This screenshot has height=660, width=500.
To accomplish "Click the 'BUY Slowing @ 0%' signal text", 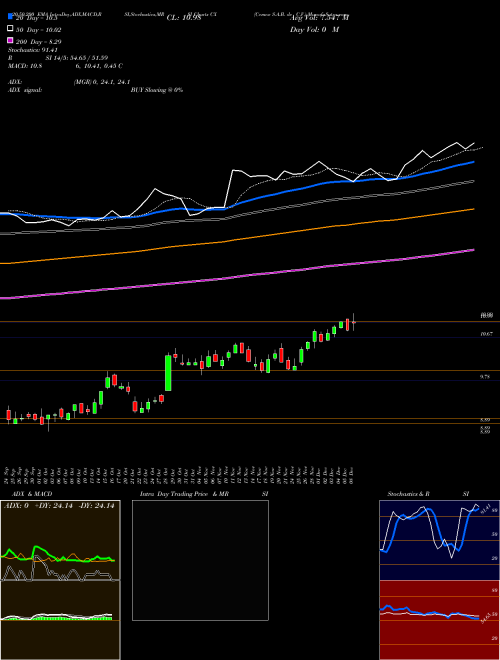I will [157, 90].
